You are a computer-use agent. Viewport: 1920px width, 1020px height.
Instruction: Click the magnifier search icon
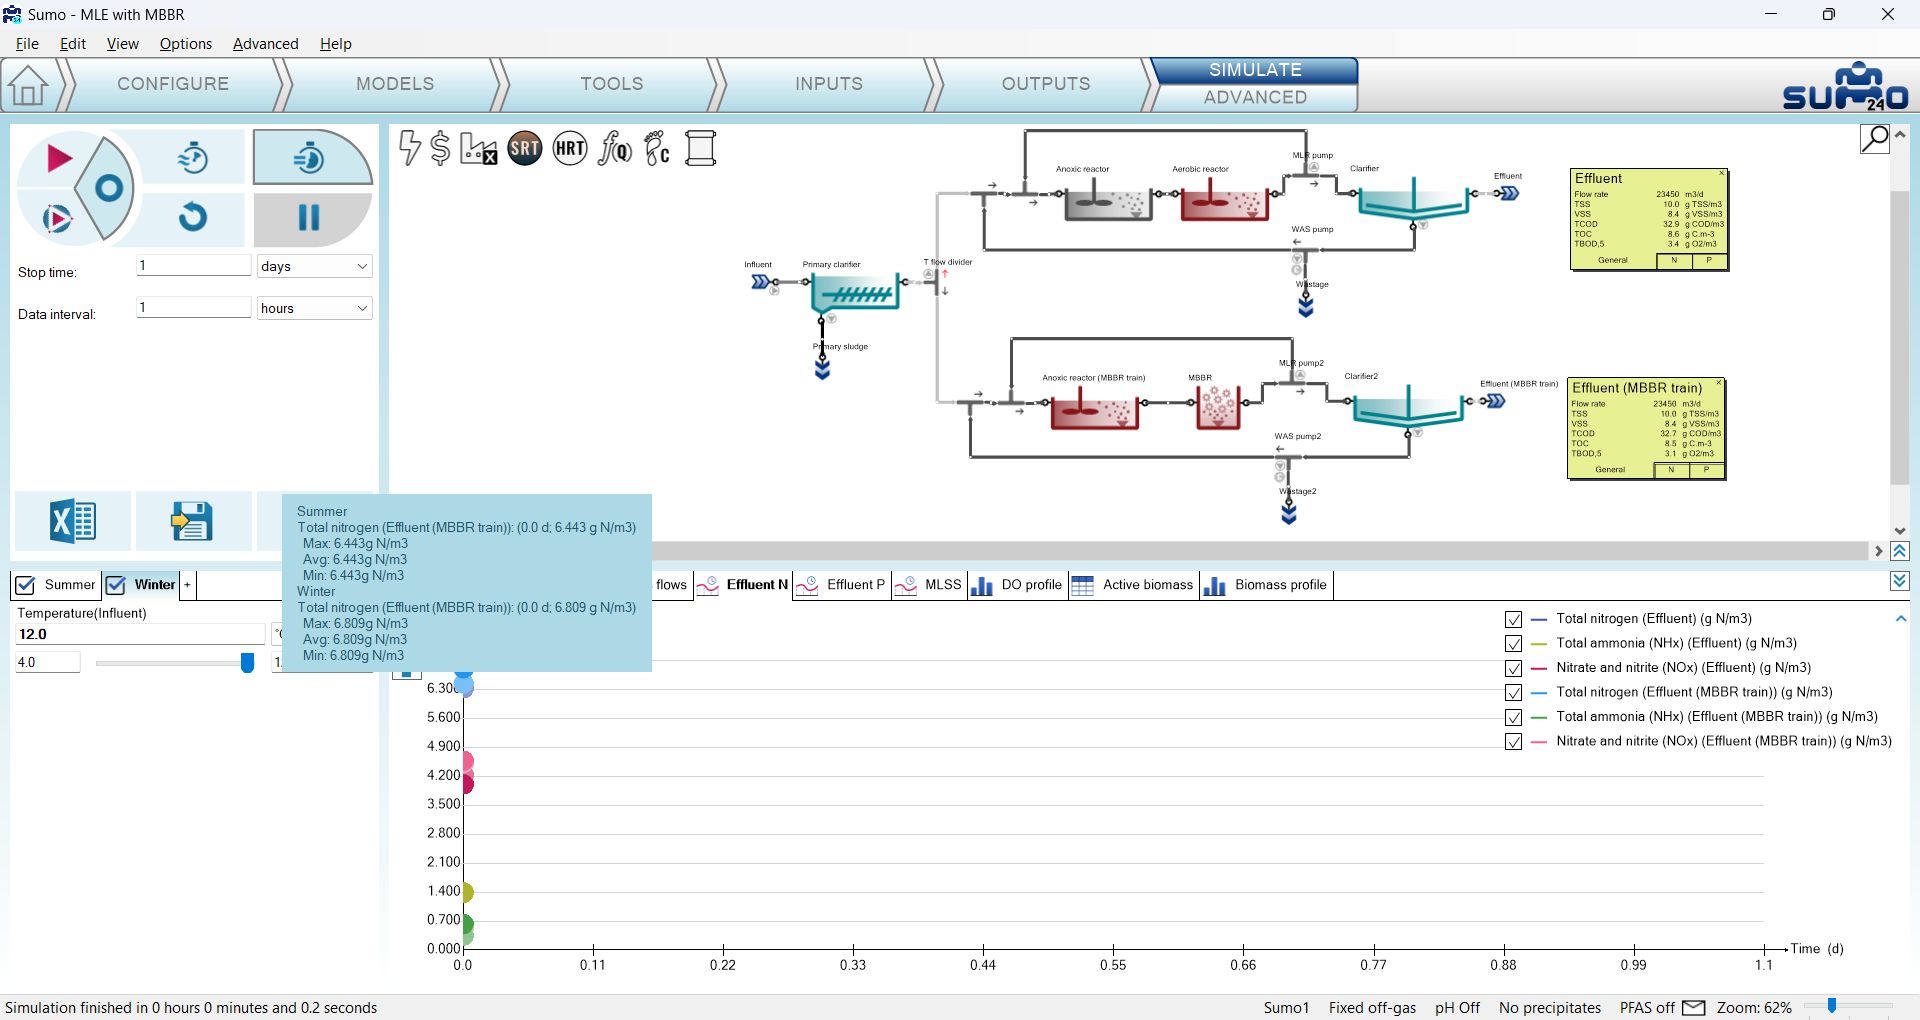1875,138
